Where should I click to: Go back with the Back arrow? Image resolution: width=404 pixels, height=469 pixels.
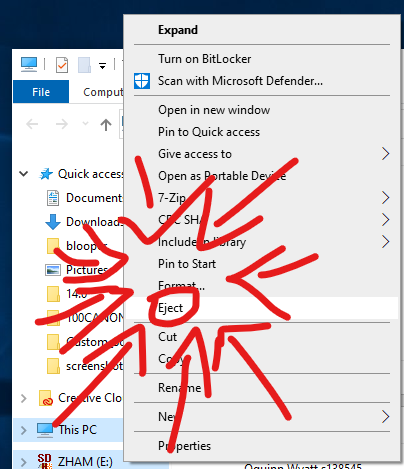click(32, 124)
